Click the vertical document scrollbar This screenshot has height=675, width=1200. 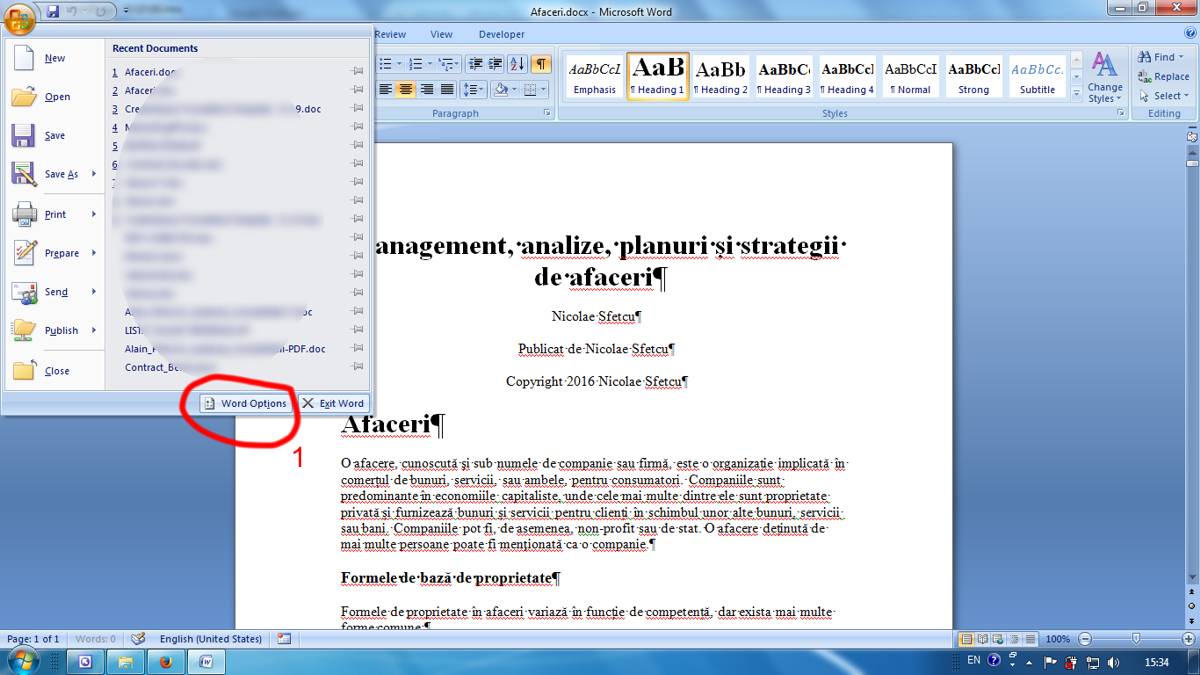click(x=1192, y=365)
